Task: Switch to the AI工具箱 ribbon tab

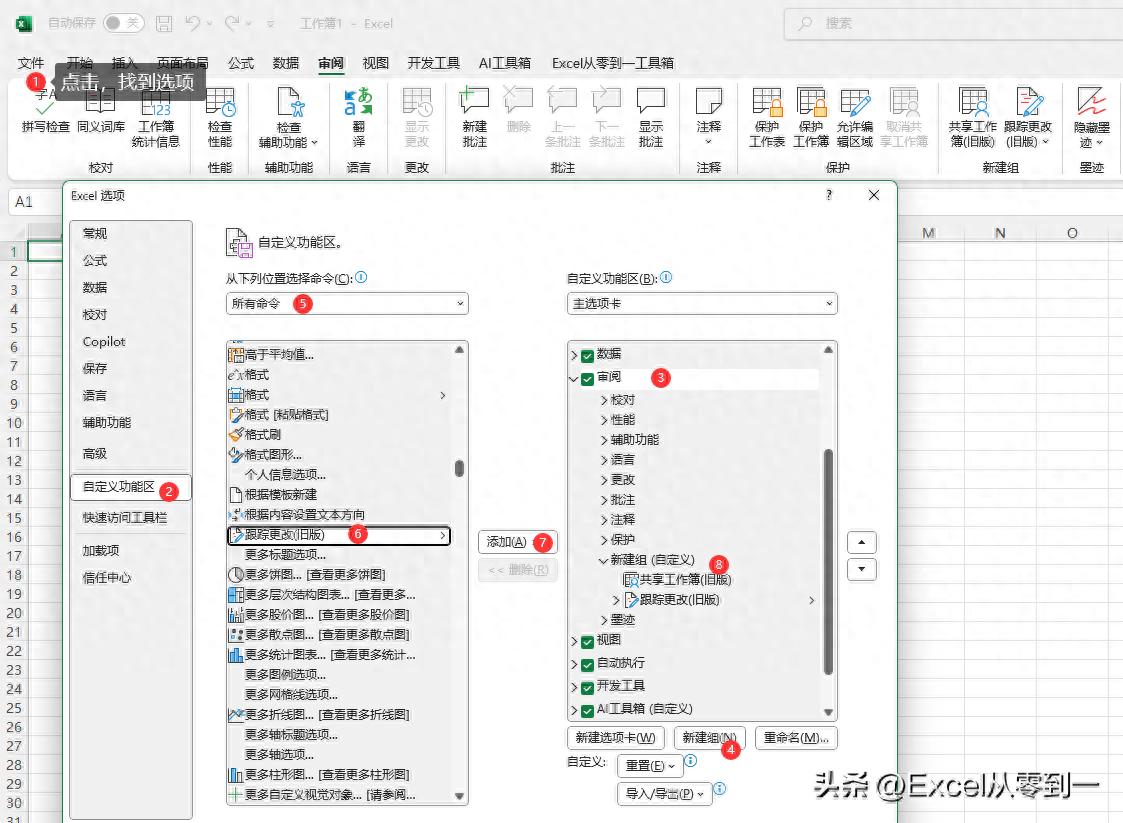Action: [505, 63]
